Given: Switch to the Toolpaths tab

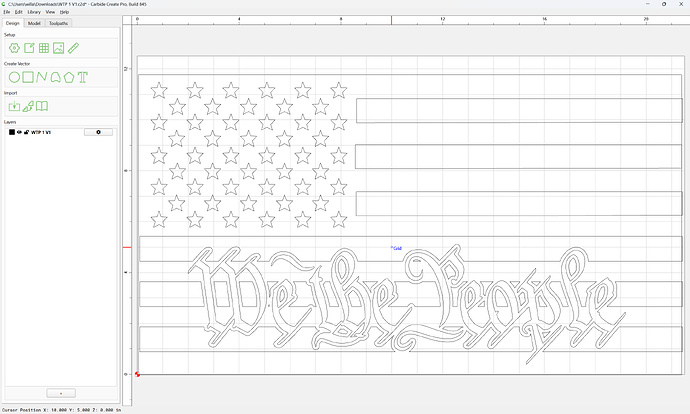Looking at the screenshot, I should tap(59, 23).
